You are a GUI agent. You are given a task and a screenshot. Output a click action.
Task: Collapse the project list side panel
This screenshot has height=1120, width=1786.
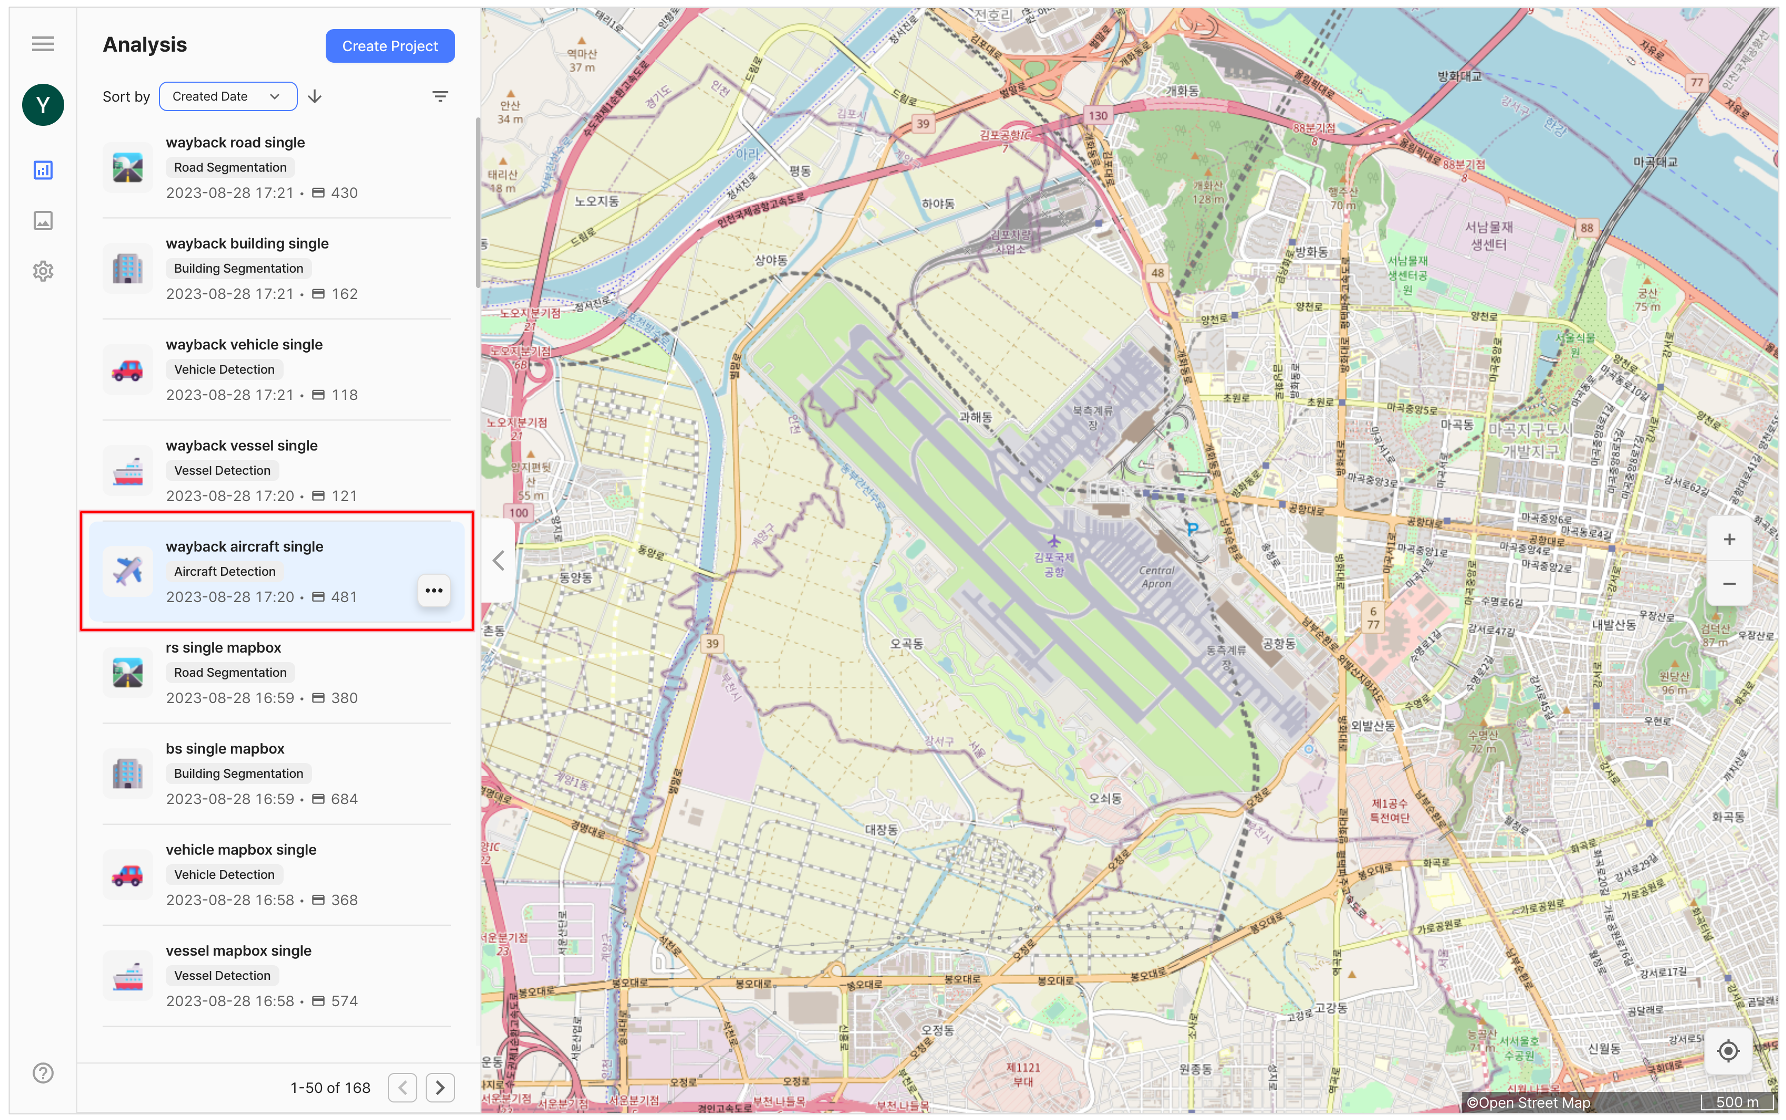click(x=498, y=561)
